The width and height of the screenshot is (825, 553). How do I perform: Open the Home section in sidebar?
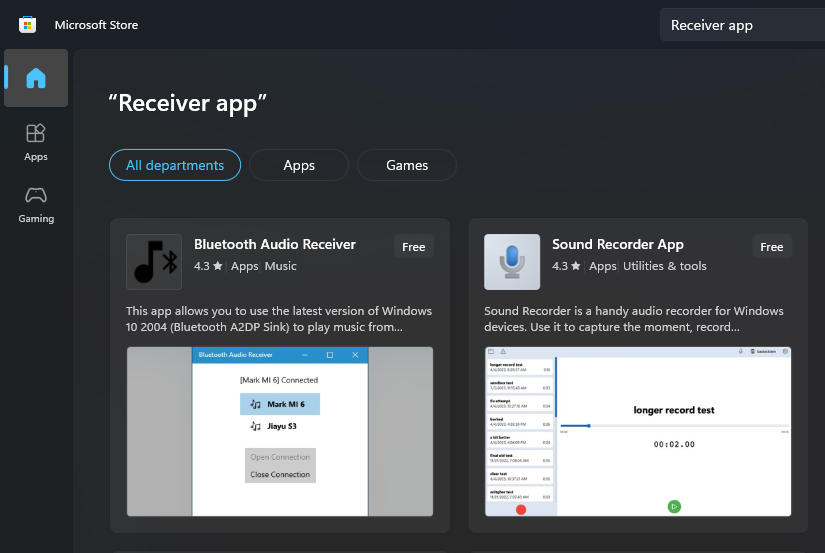(36, 78)
